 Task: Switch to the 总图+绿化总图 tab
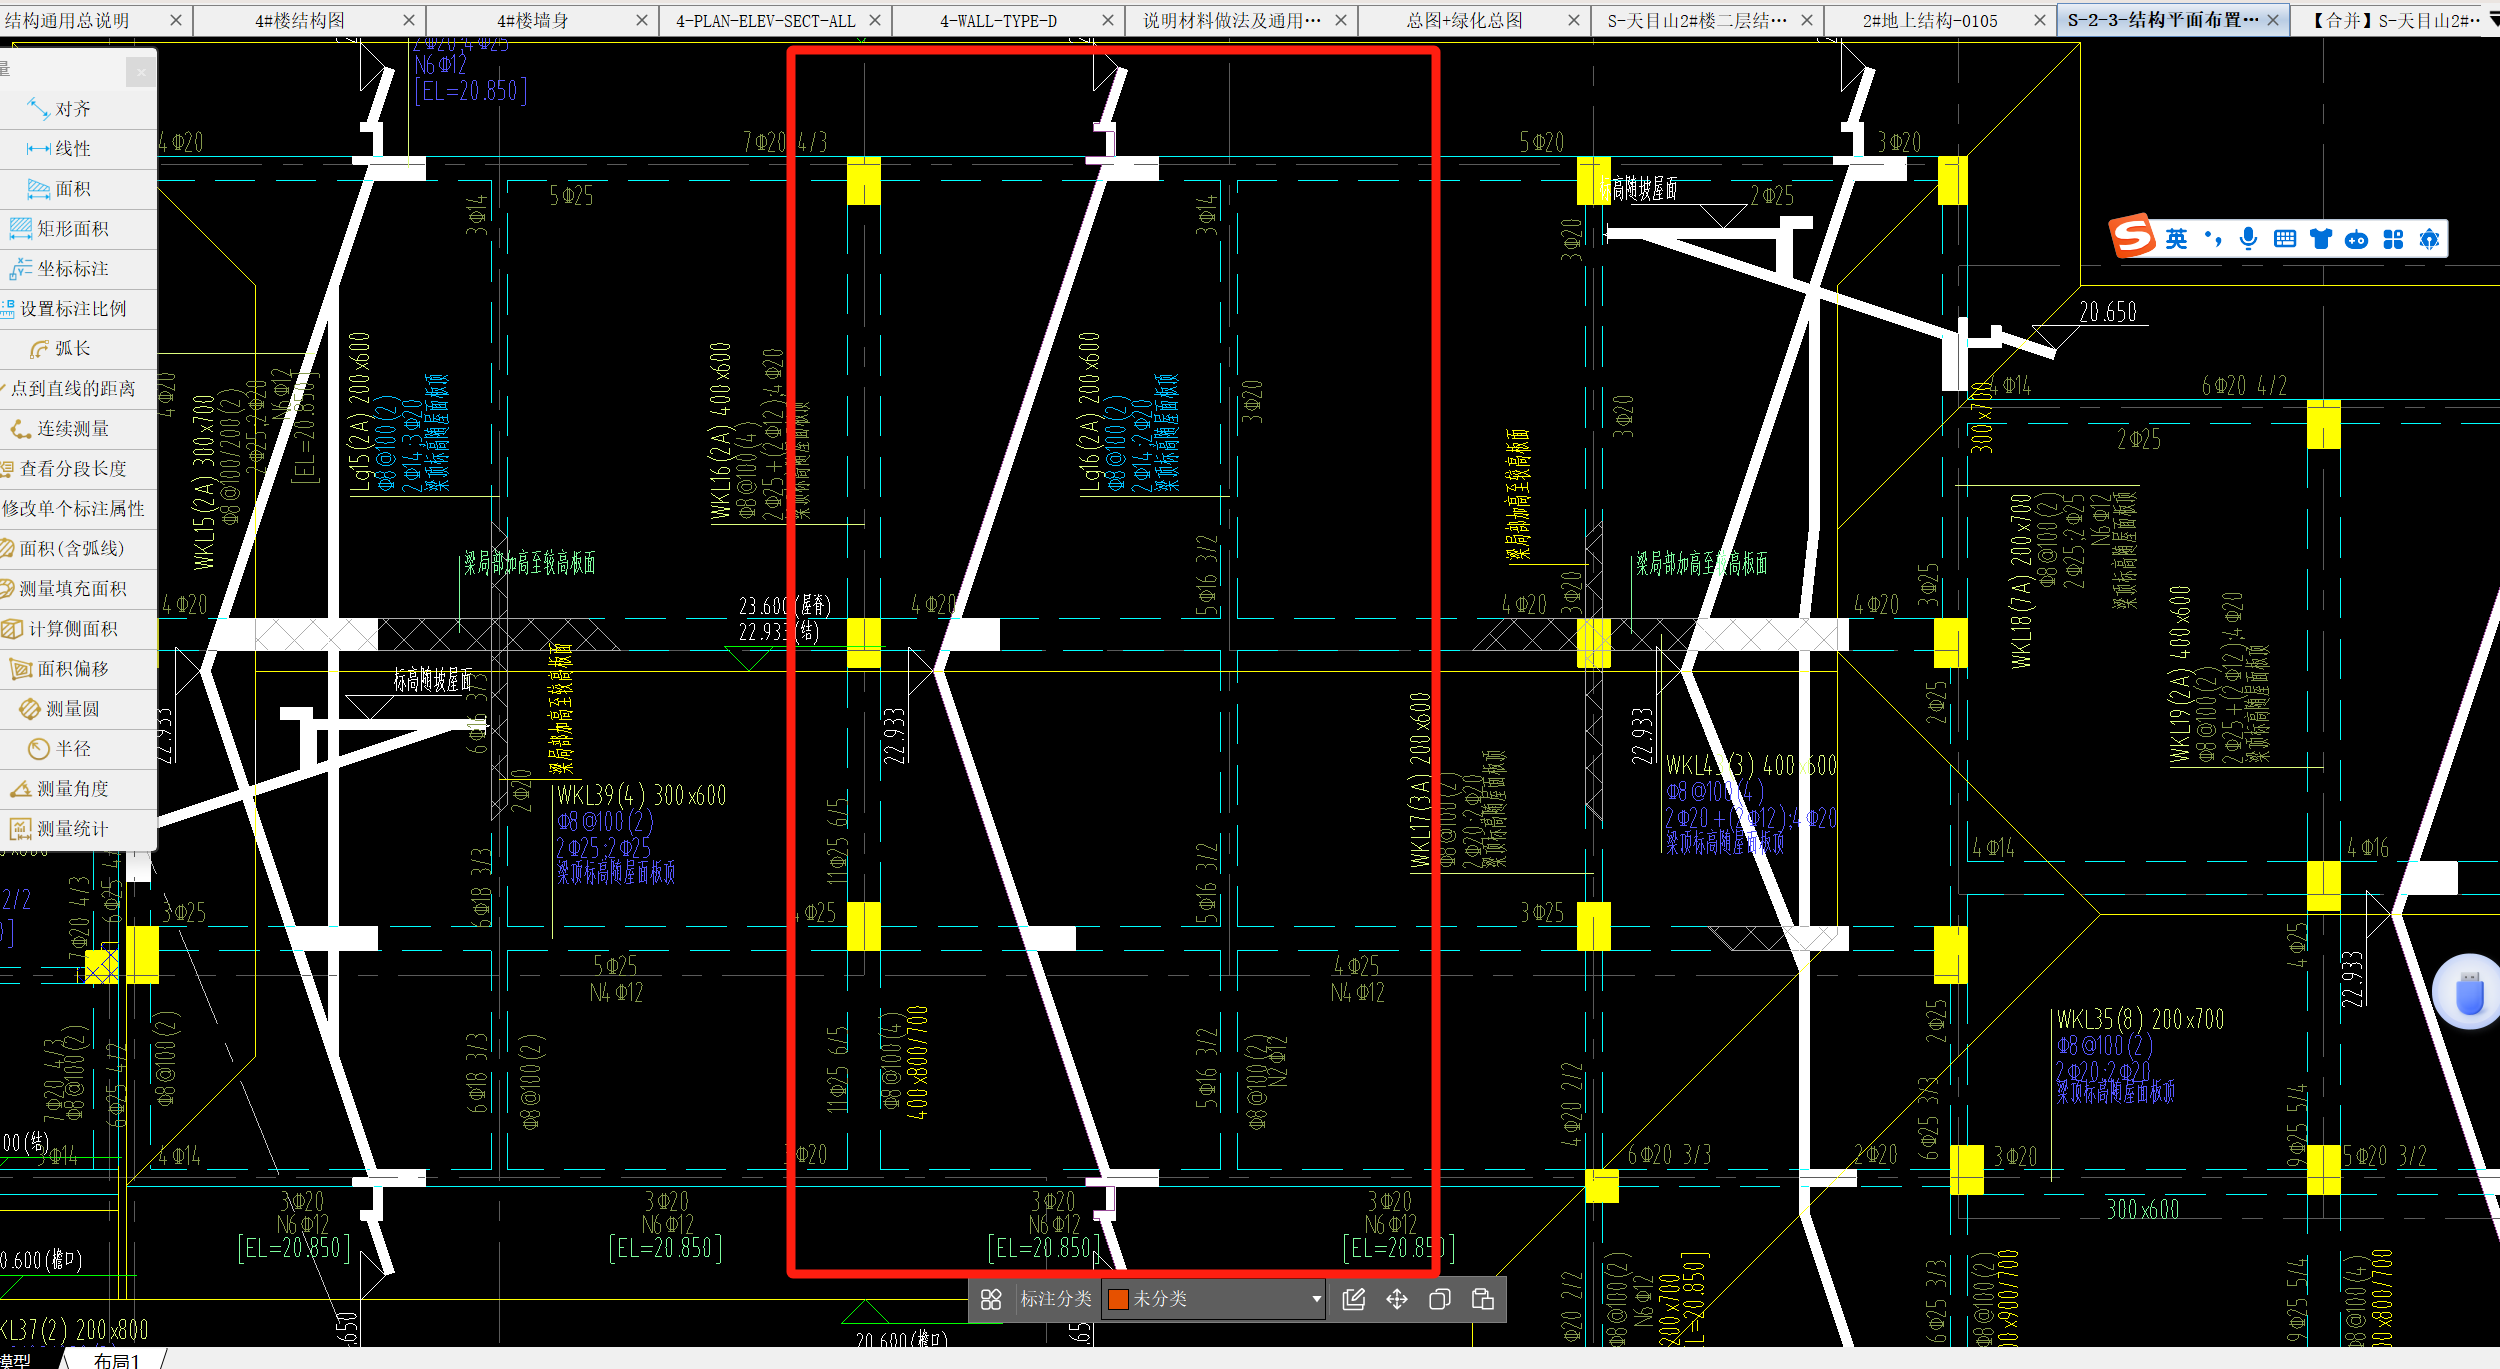pyautogui.click(x=1465, y=20)
